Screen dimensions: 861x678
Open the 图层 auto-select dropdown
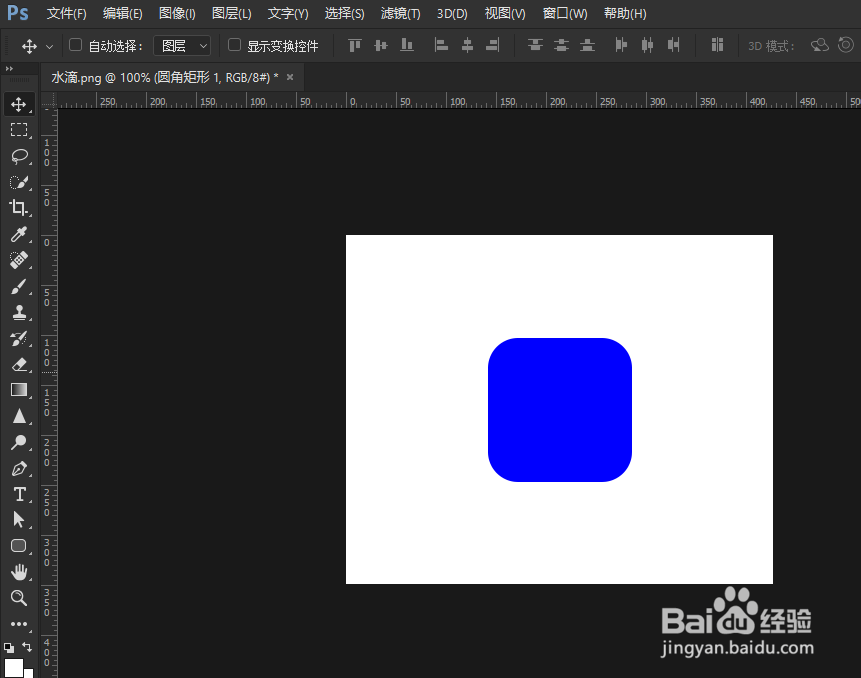[x=182, y=46]
